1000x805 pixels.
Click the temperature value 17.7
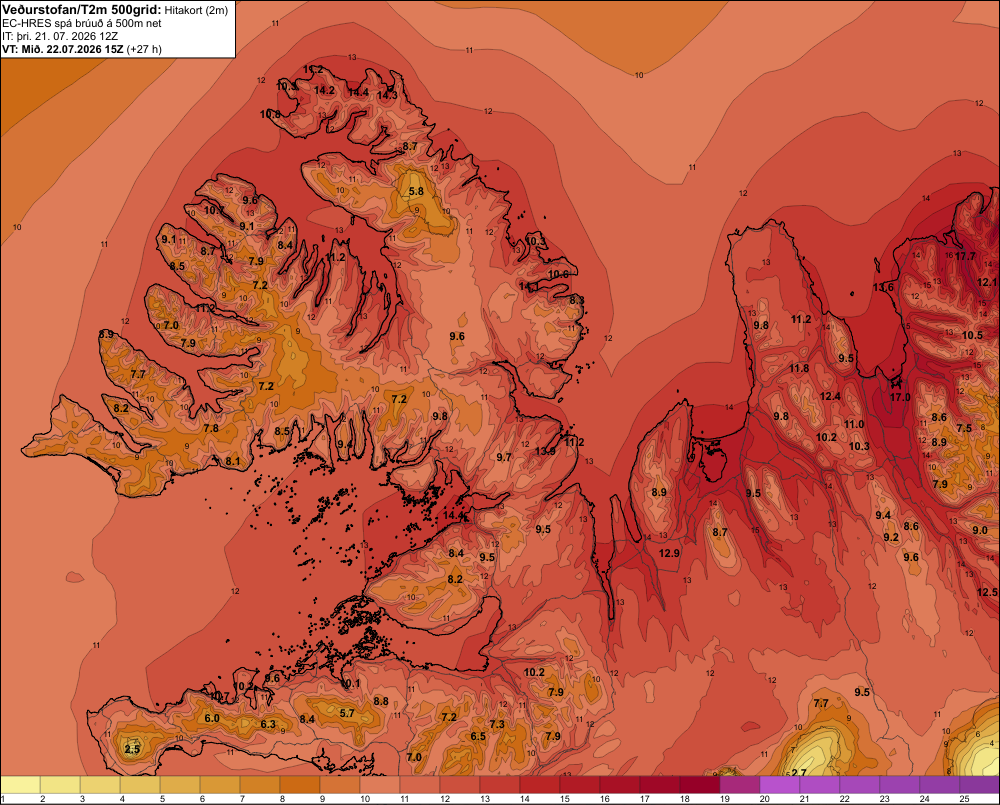pyautogui.click(x=965, y=256)
